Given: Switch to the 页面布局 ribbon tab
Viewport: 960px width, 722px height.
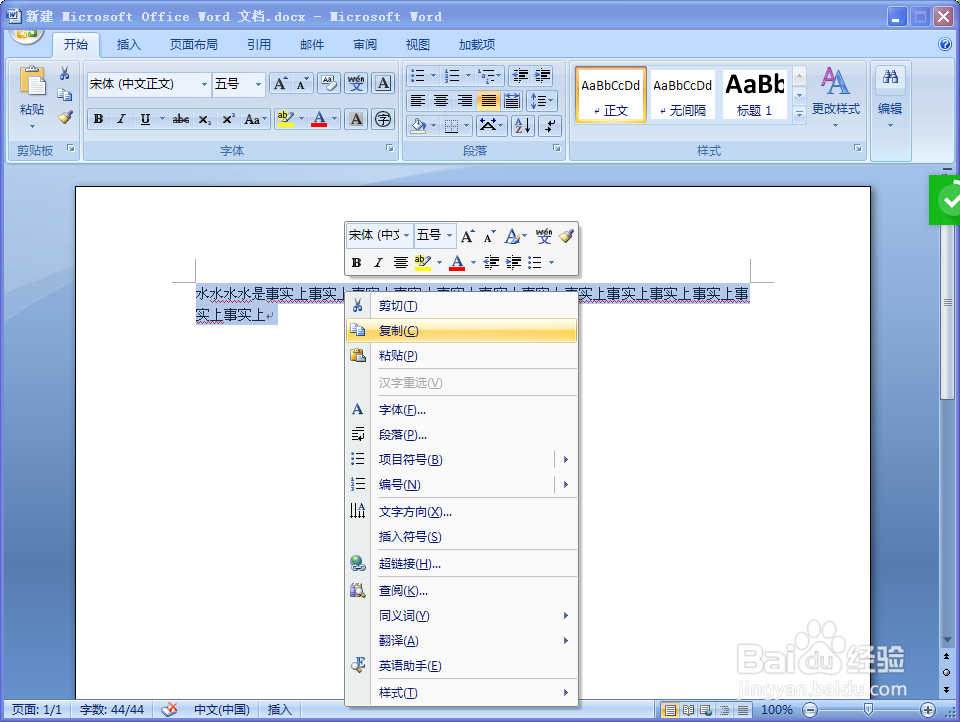Looking at the screenshot, I should click(193, 44).
